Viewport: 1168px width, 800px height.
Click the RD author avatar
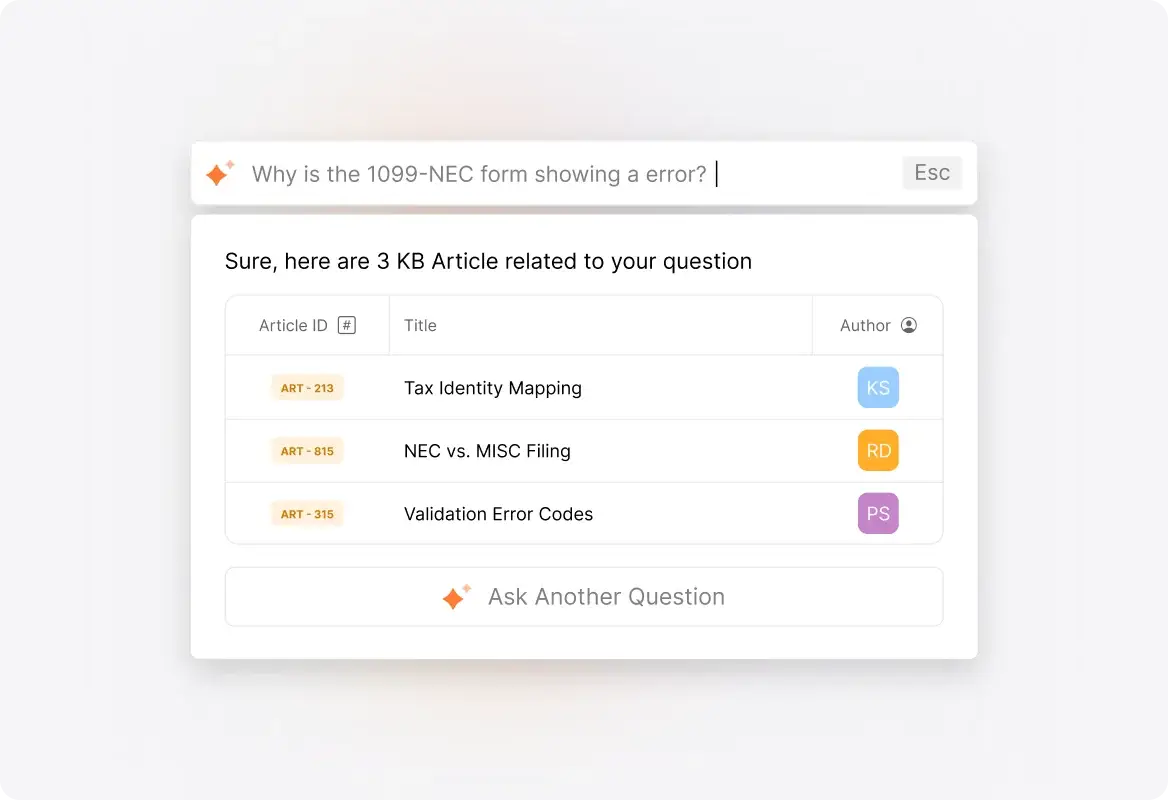(x=878, y=451)
